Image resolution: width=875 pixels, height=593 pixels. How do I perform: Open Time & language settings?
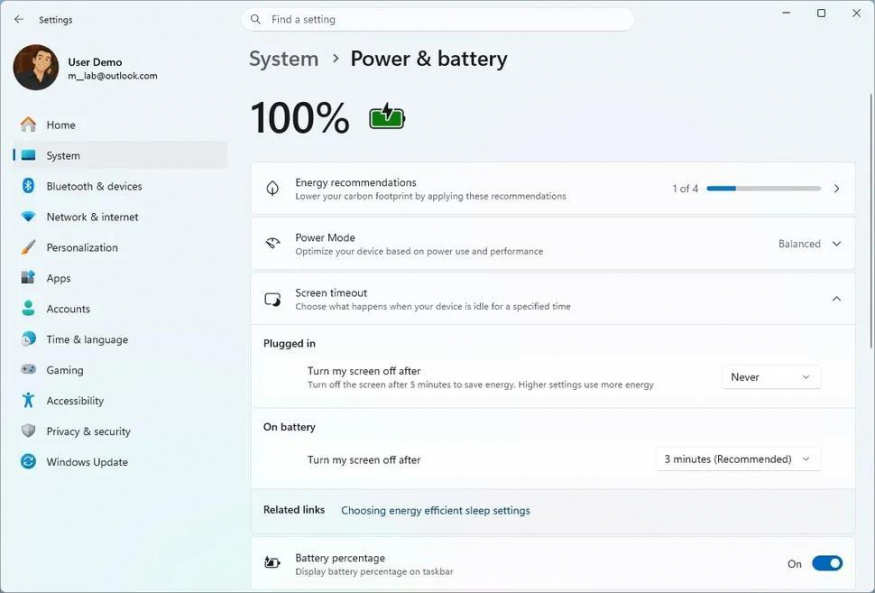point(119,340)
